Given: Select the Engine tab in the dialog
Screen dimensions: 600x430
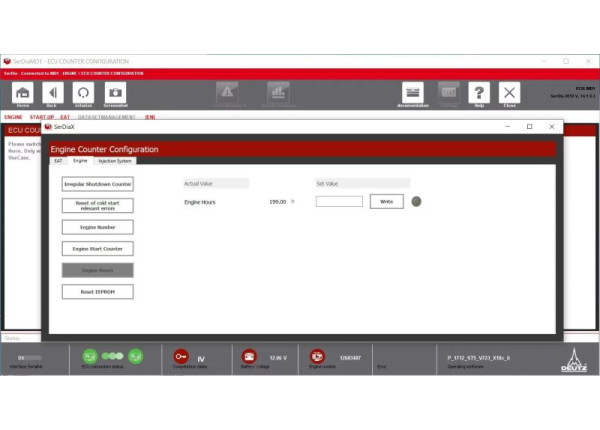Looking at the screenshot, I should [80, 161].
